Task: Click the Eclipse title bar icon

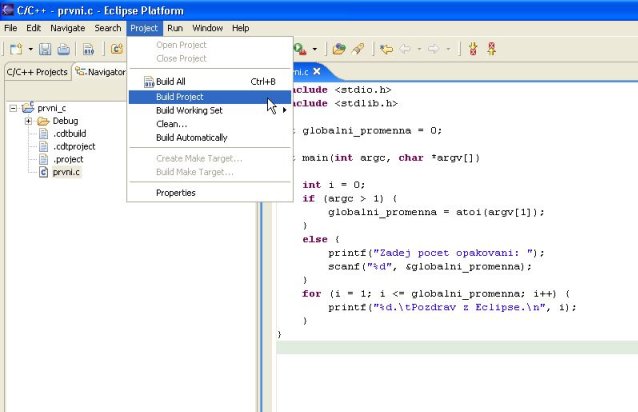Action: pos(8,10)
